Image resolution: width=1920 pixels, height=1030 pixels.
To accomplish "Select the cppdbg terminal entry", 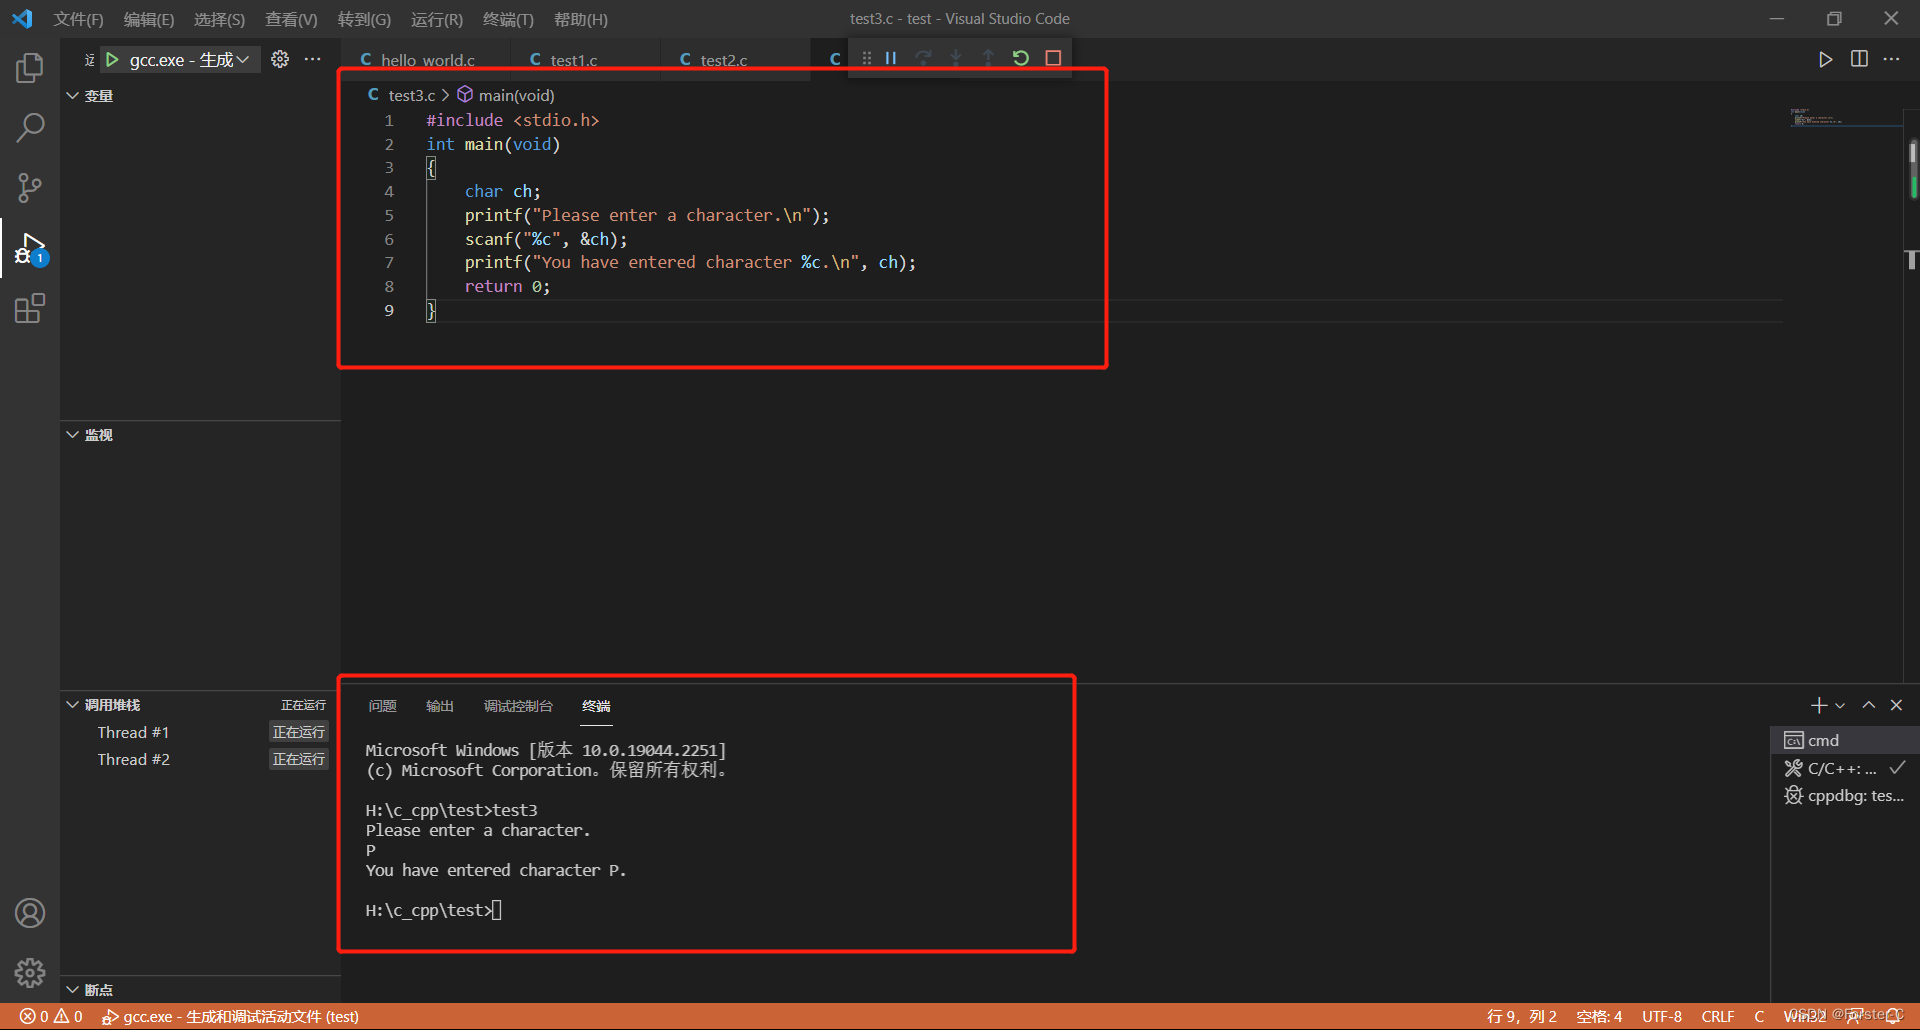I will click(x=1845, y=796).
